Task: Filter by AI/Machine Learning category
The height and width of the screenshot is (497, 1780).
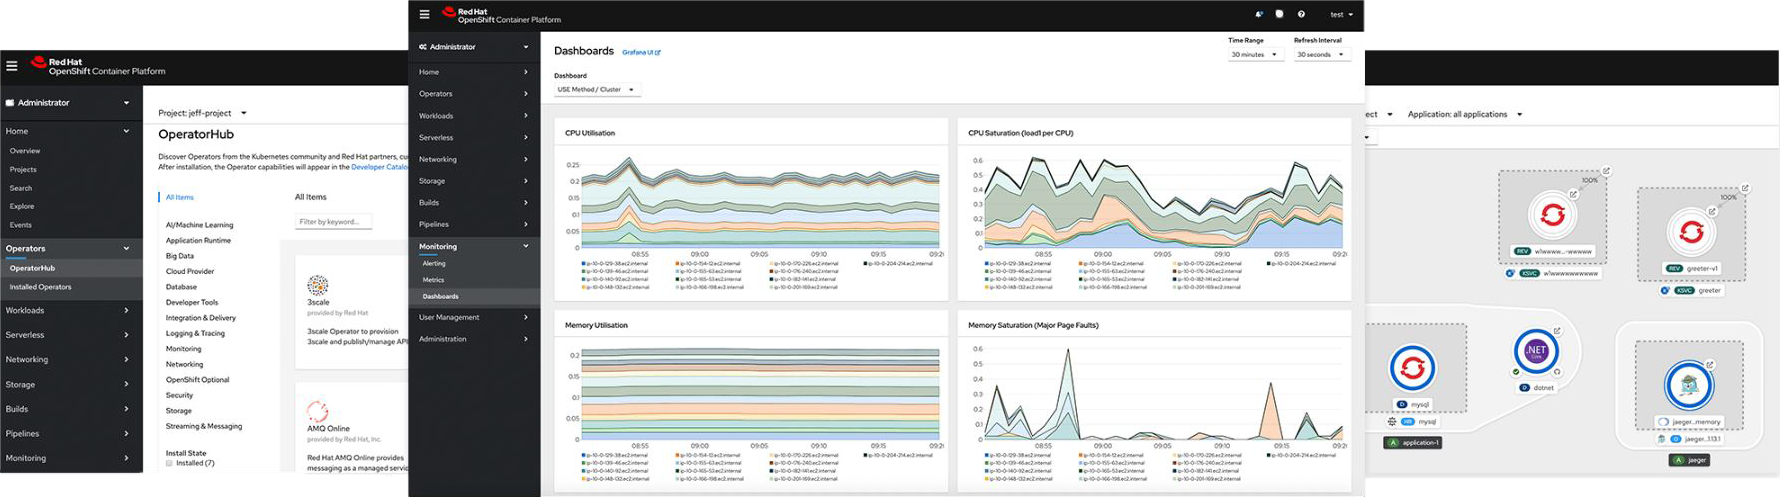Action: [199, 225]
